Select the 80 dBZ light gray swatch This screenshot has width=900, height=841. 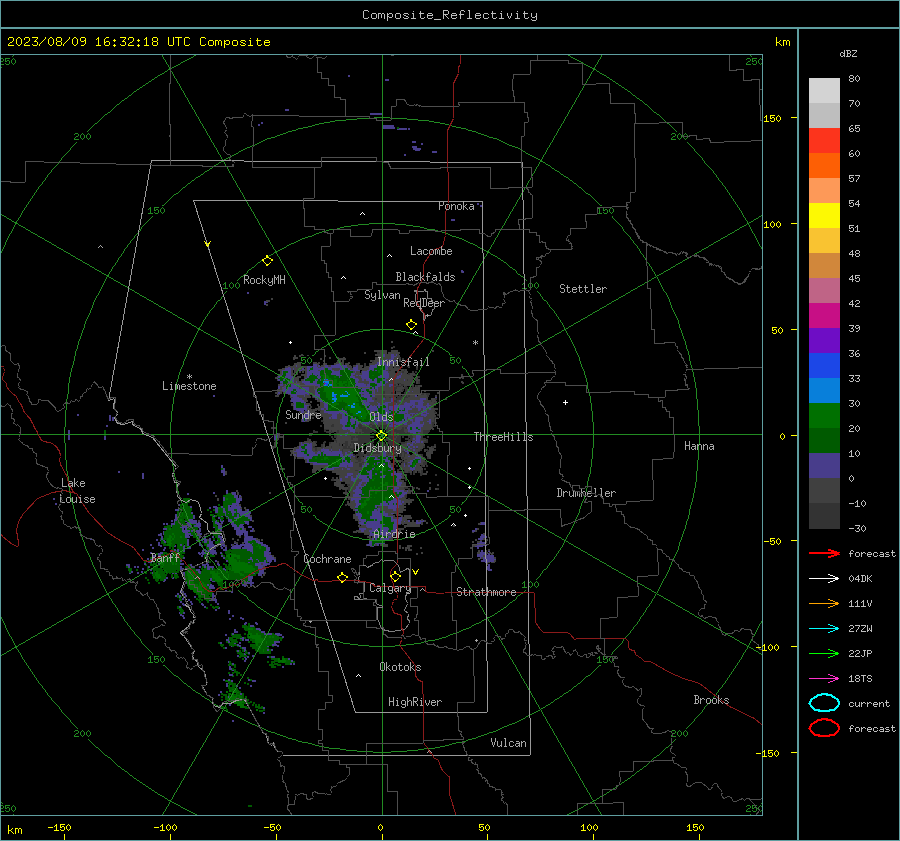[824, 90]
